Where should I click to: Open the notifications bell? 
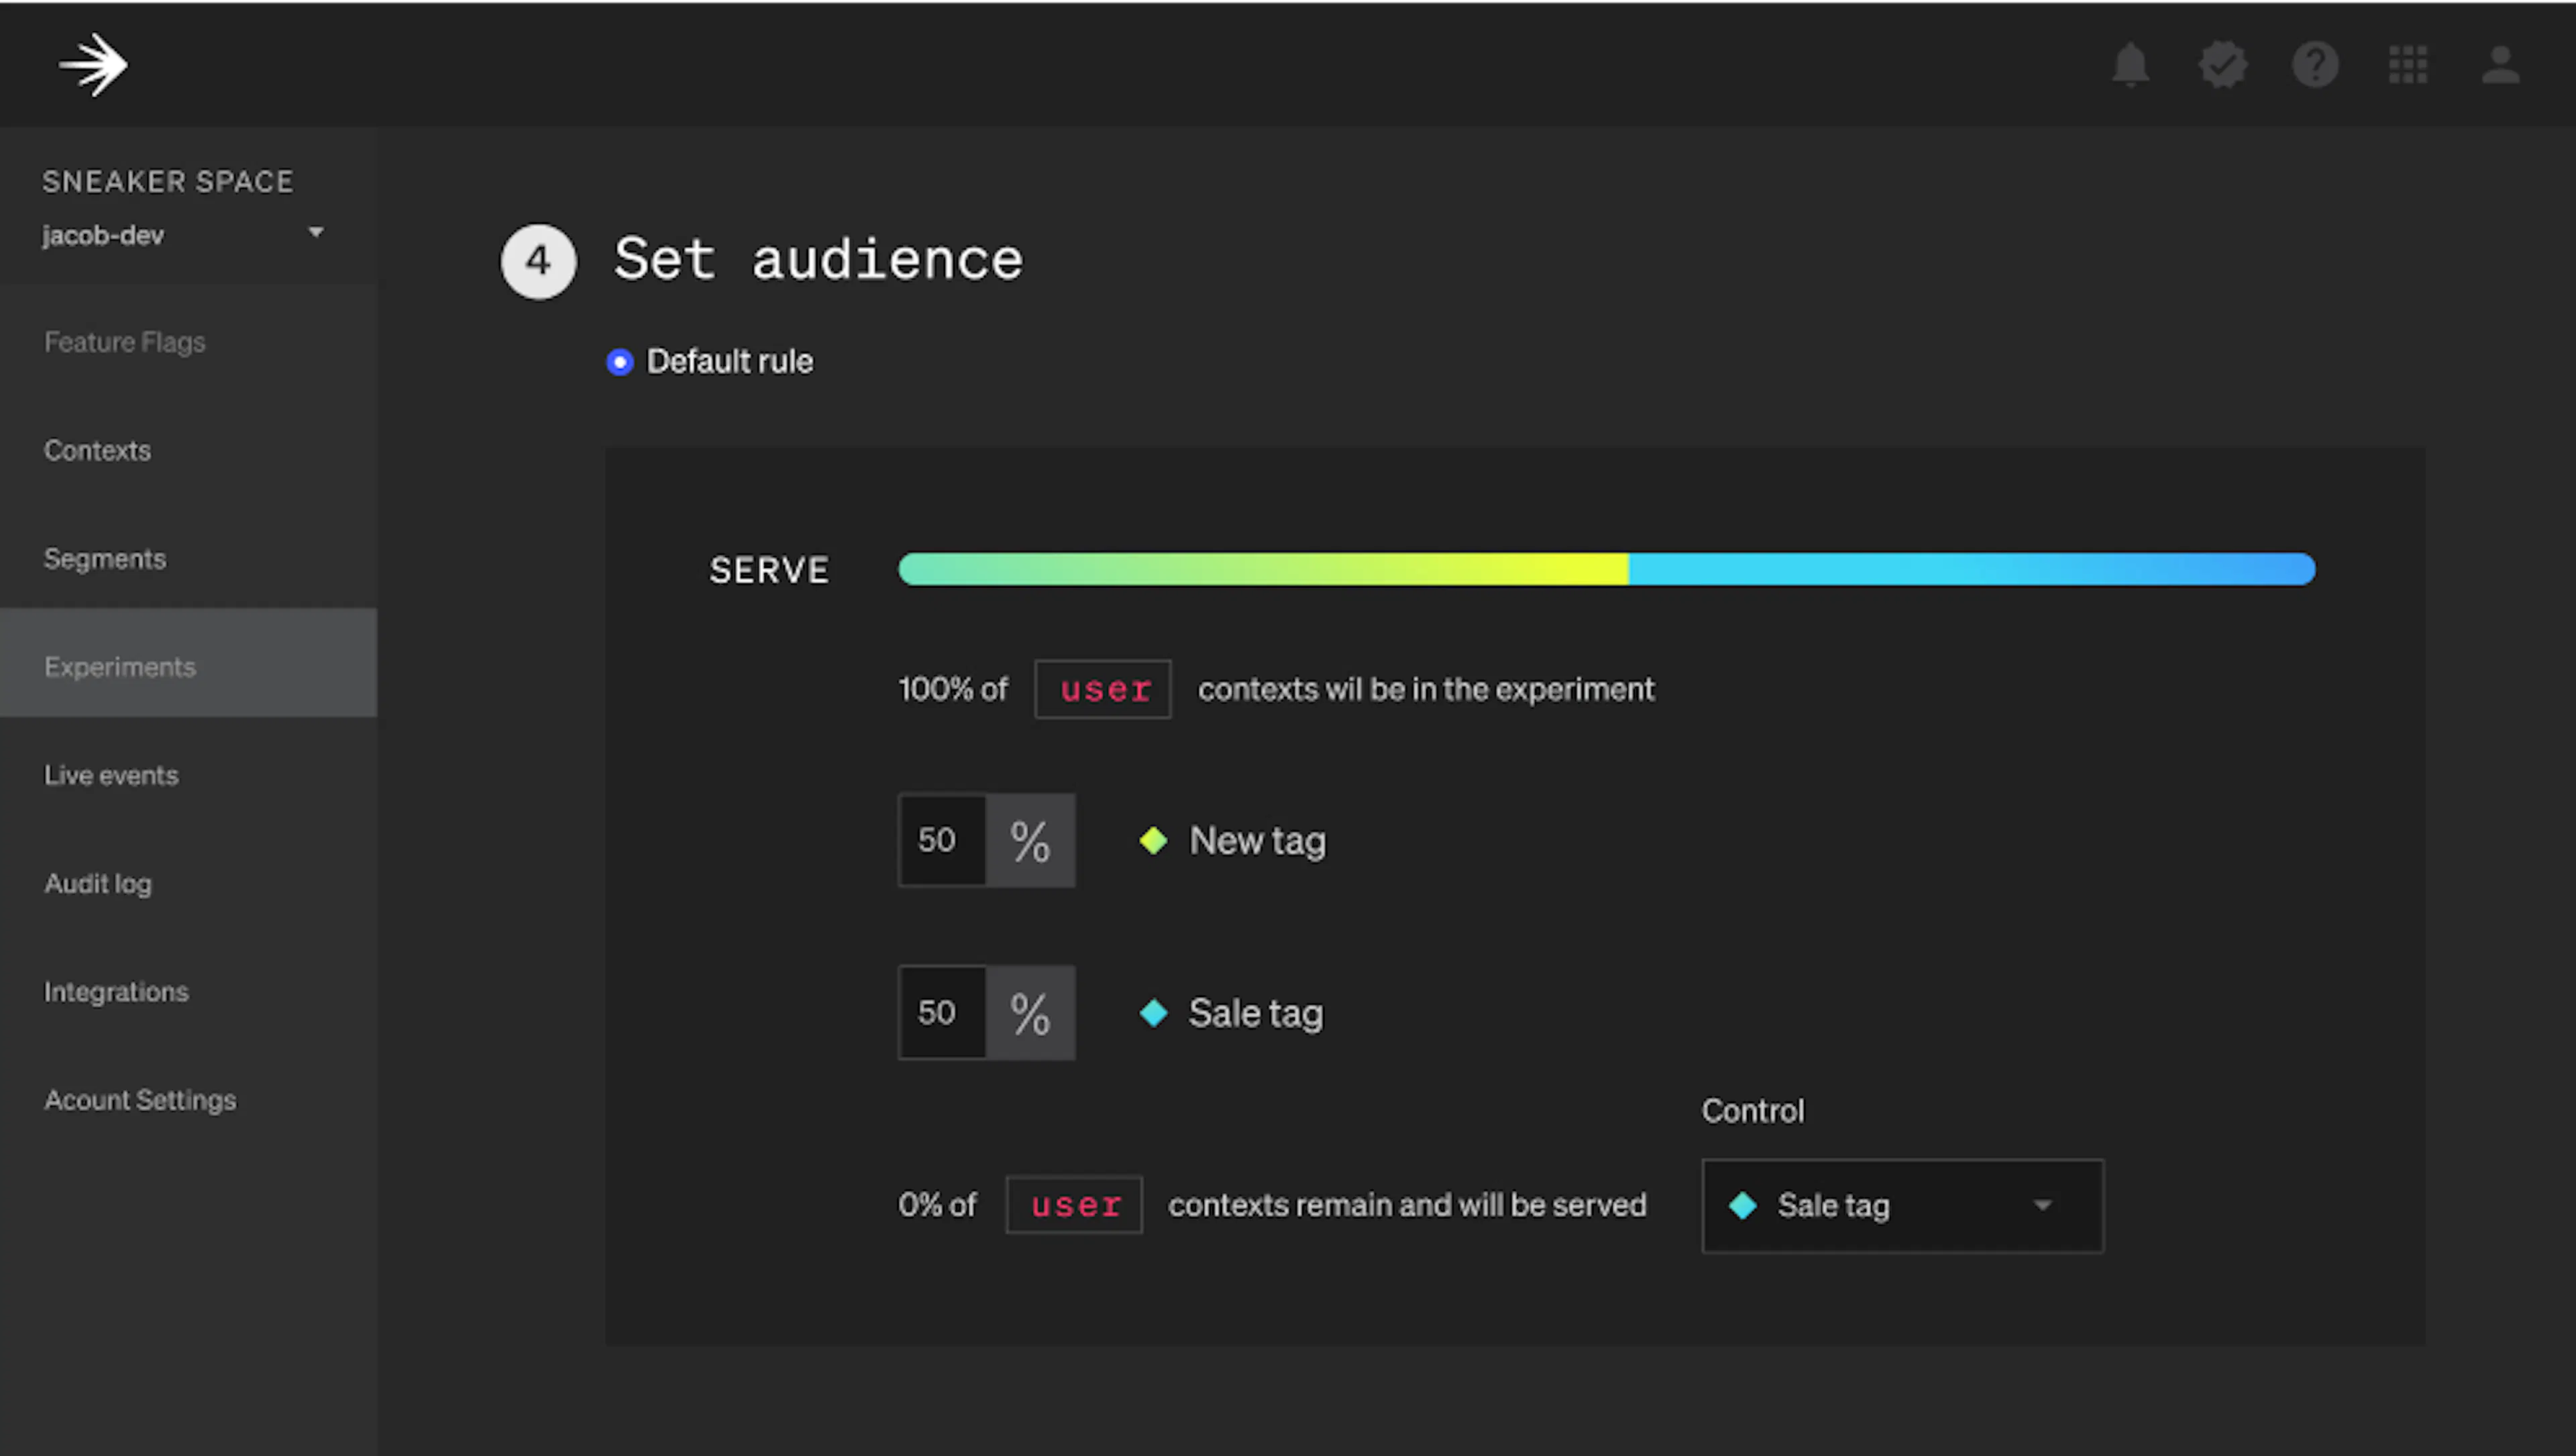(x=2130, y=65)
